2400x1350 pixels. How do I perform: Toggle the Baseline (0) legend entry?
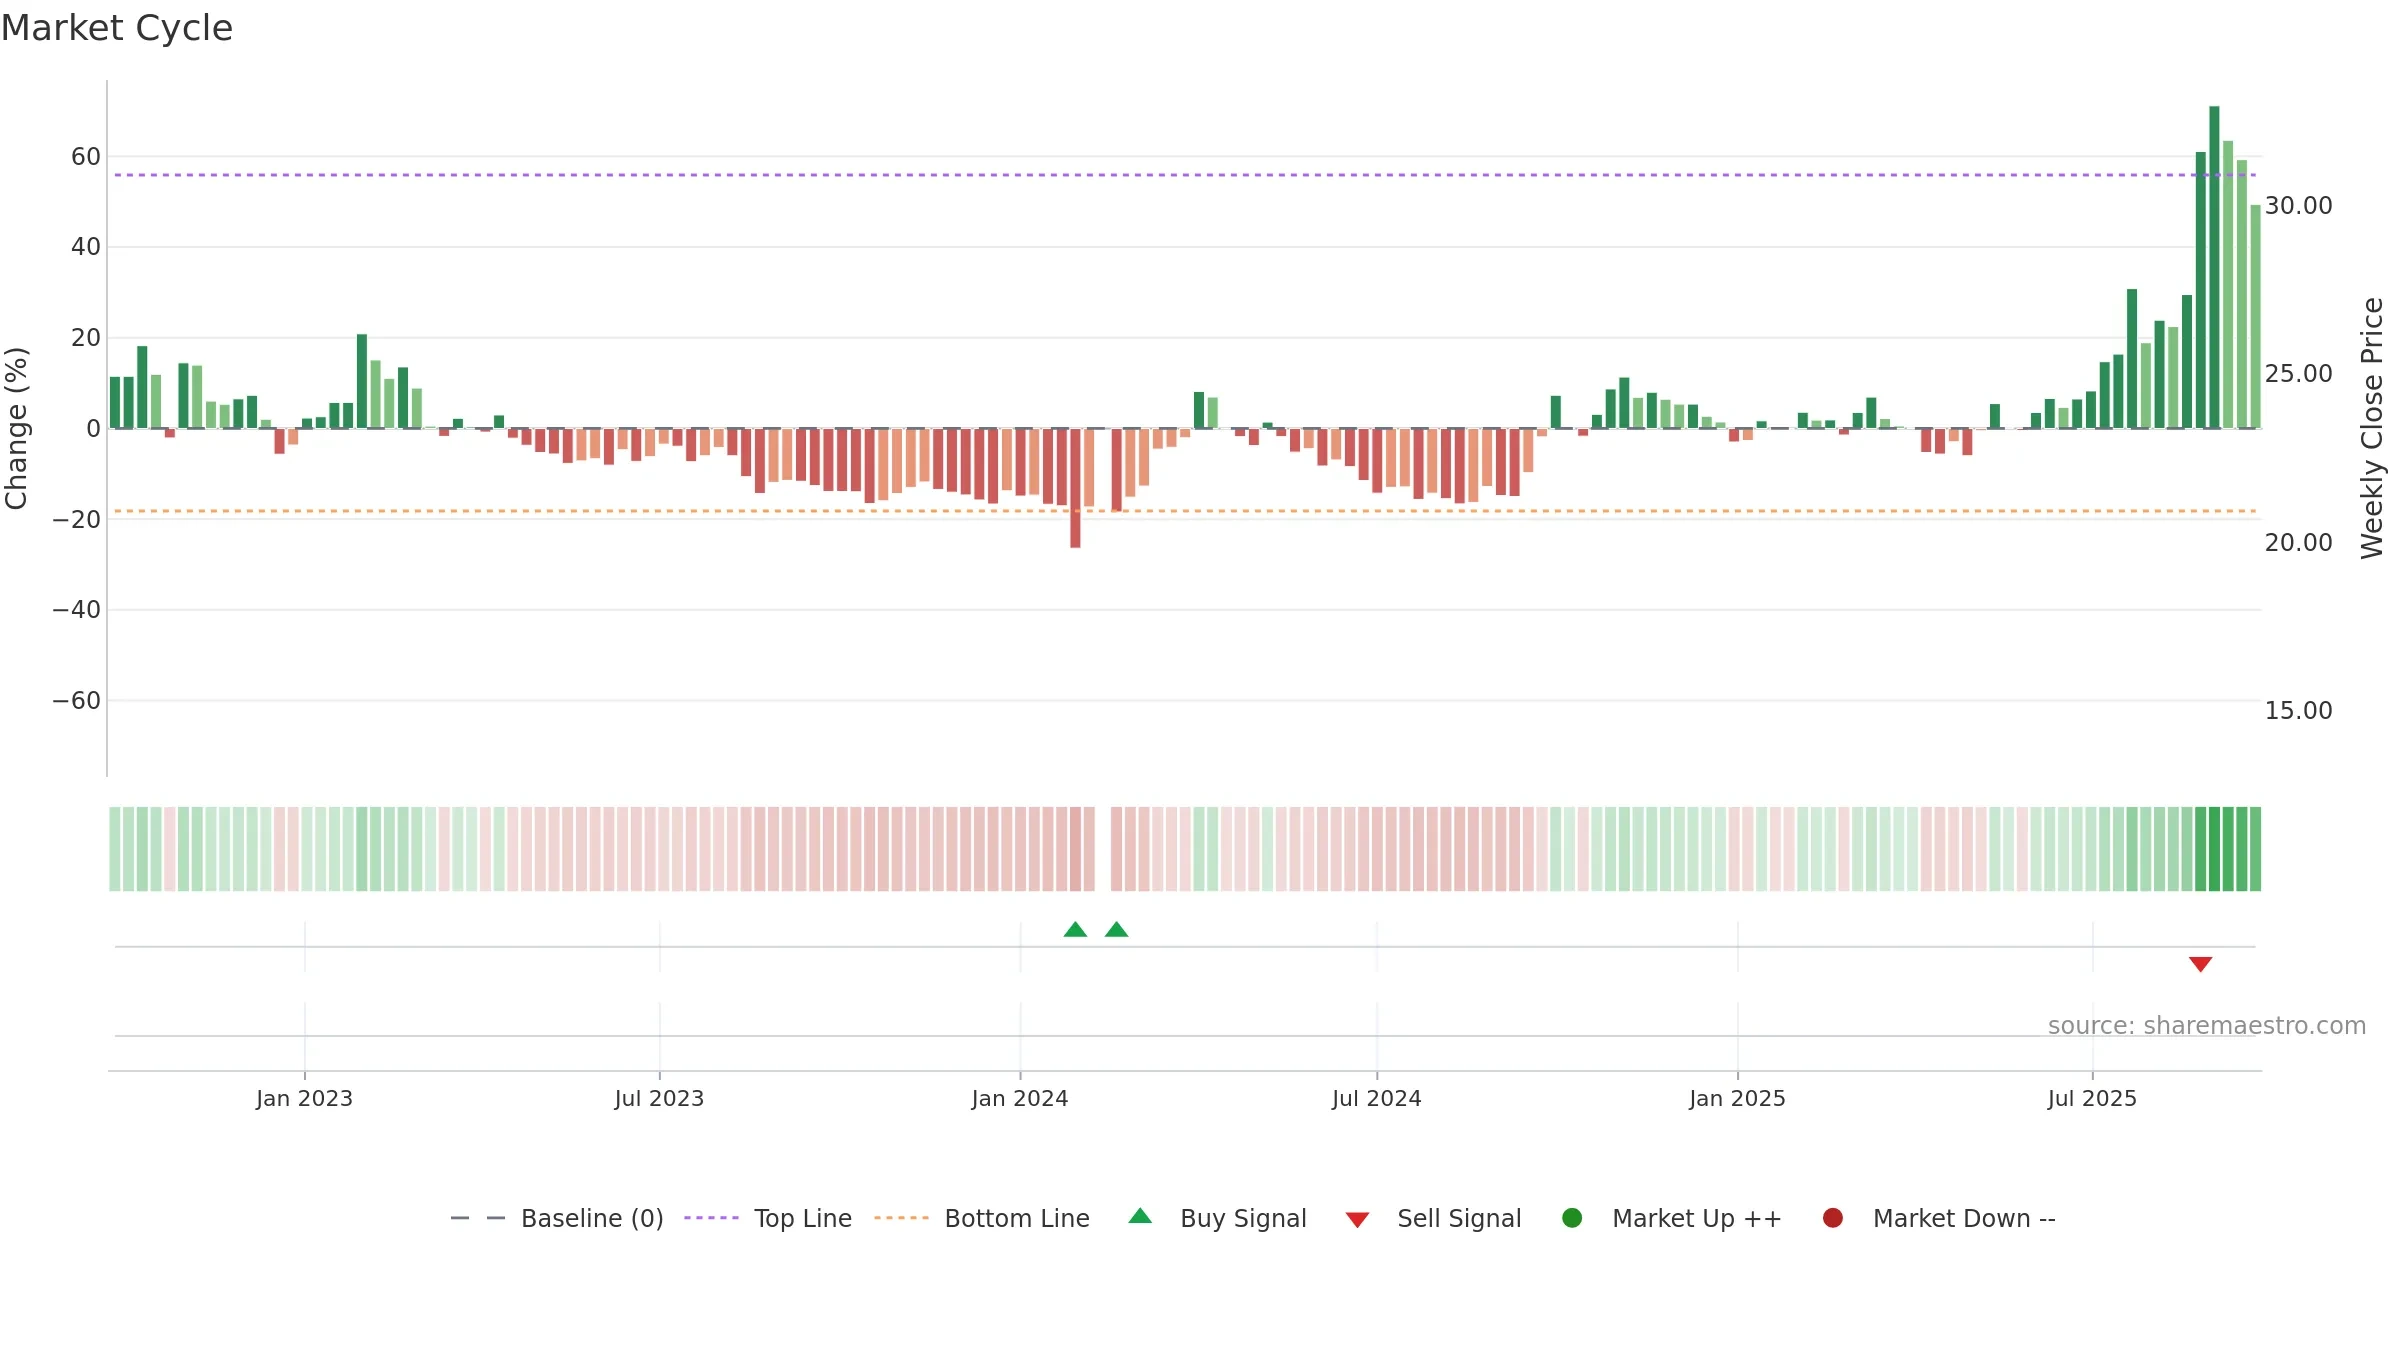tap(557, 1218)
